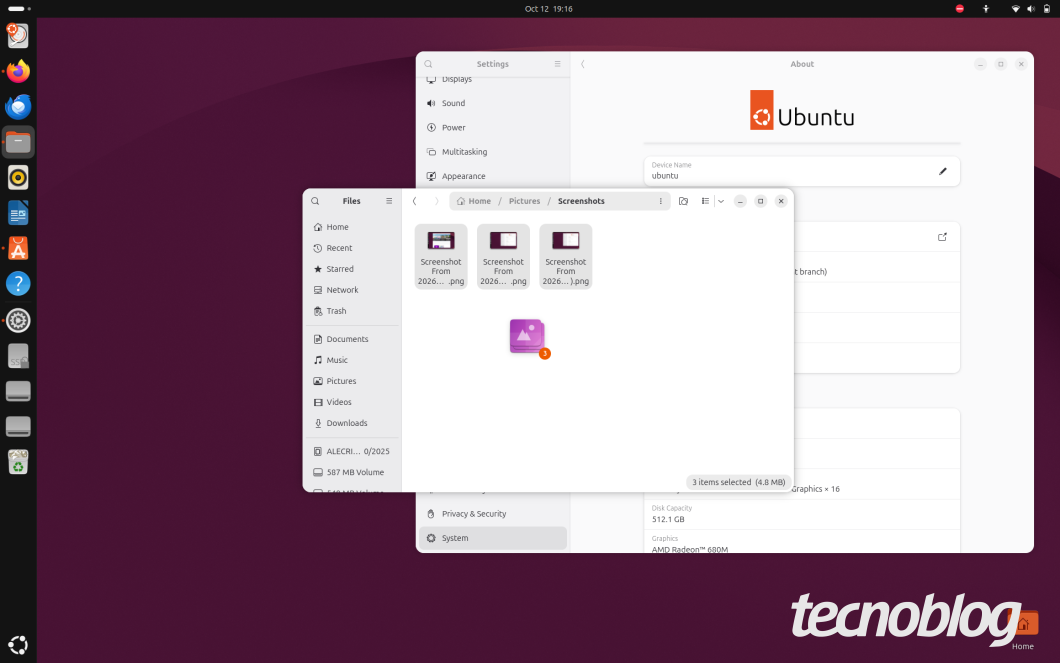Viewport: 1060px width, 663px height.
Task: Open LibreOffice Writer from the dock
Action: point(18,213)
